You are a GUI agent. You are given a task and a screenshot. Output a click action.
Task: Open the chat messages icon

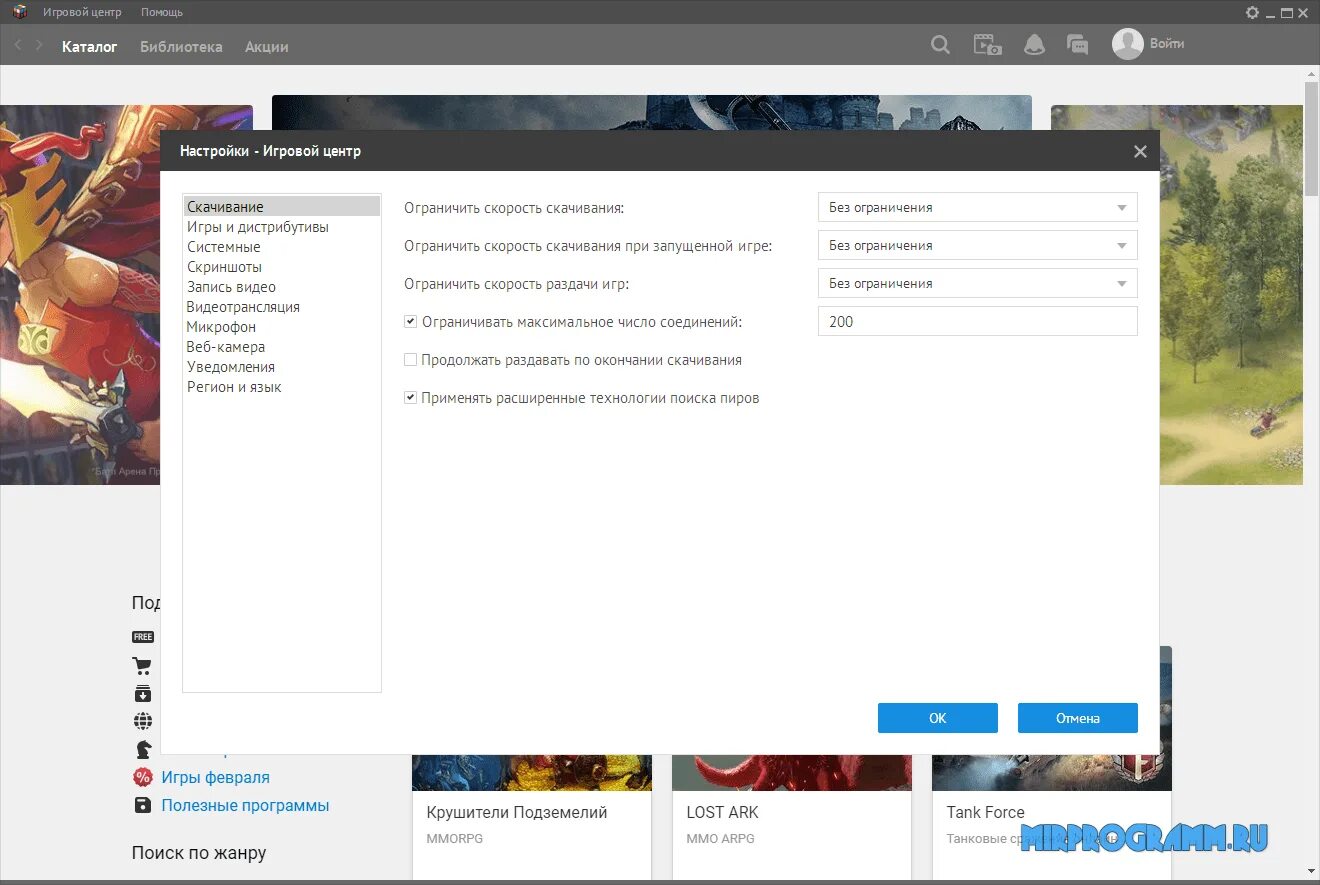click(1077, 45)
